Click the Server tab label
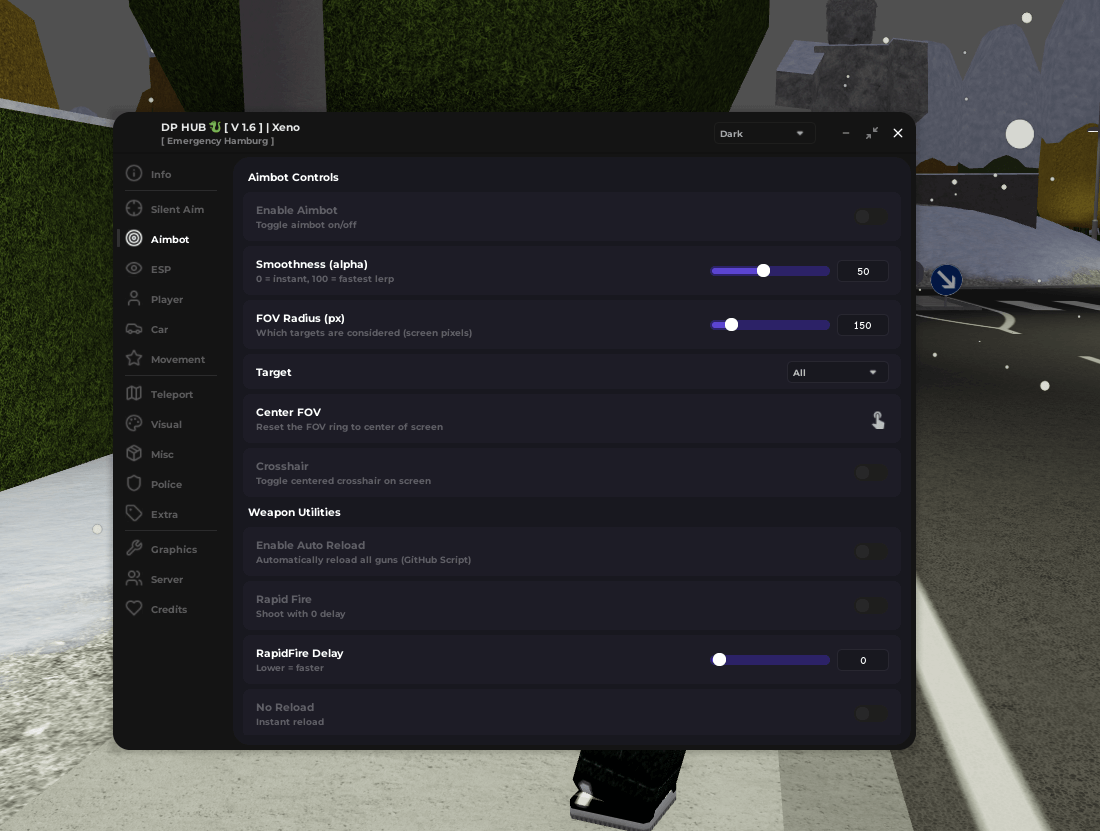Viewport: 1100px width, 831px height. (167, 580)
